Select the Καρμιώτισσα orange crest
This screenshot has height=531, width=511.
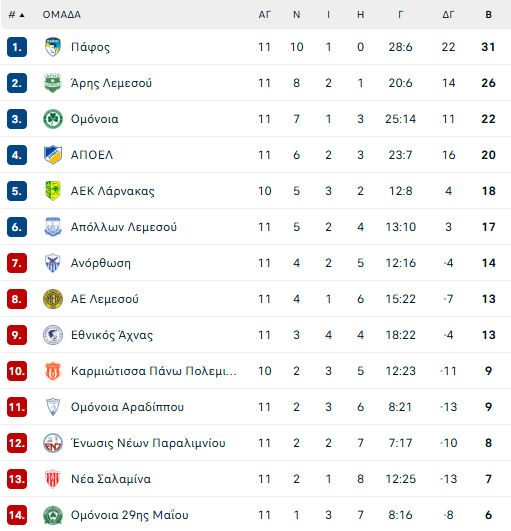coord(53,371)
